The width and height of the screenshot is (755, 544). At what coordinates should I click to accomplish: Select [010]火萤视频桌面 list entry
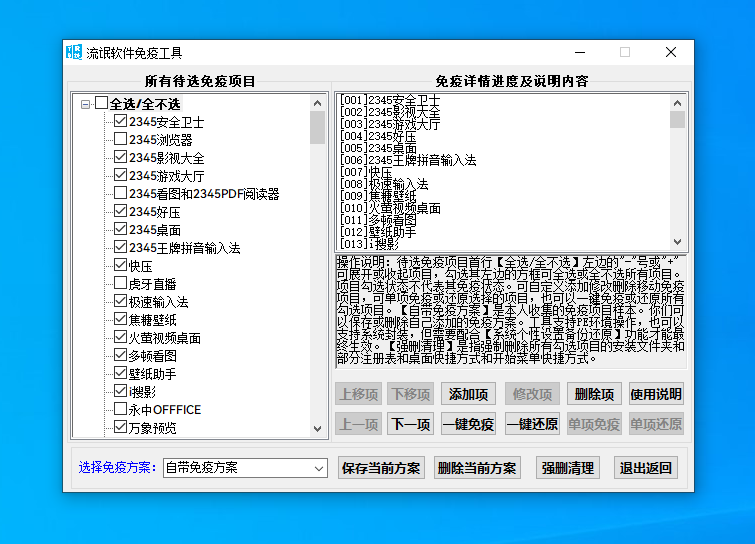point(390,208)
